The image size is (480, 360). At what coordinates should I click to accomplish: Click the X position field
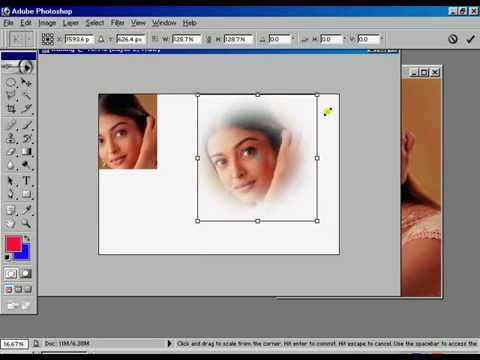click(x=78, y=39)
